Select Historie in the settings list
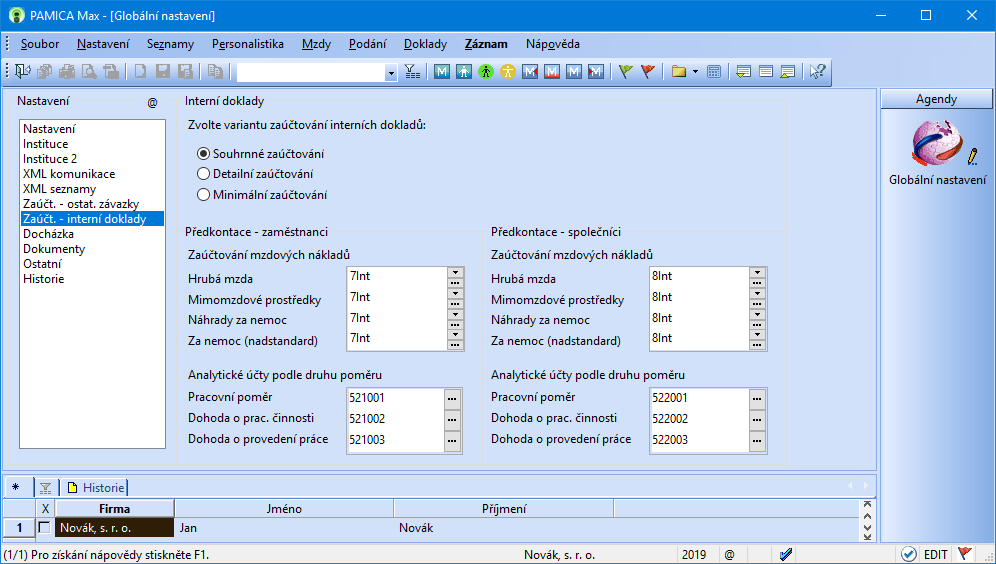996x564 pixels. tap(43, 279)
